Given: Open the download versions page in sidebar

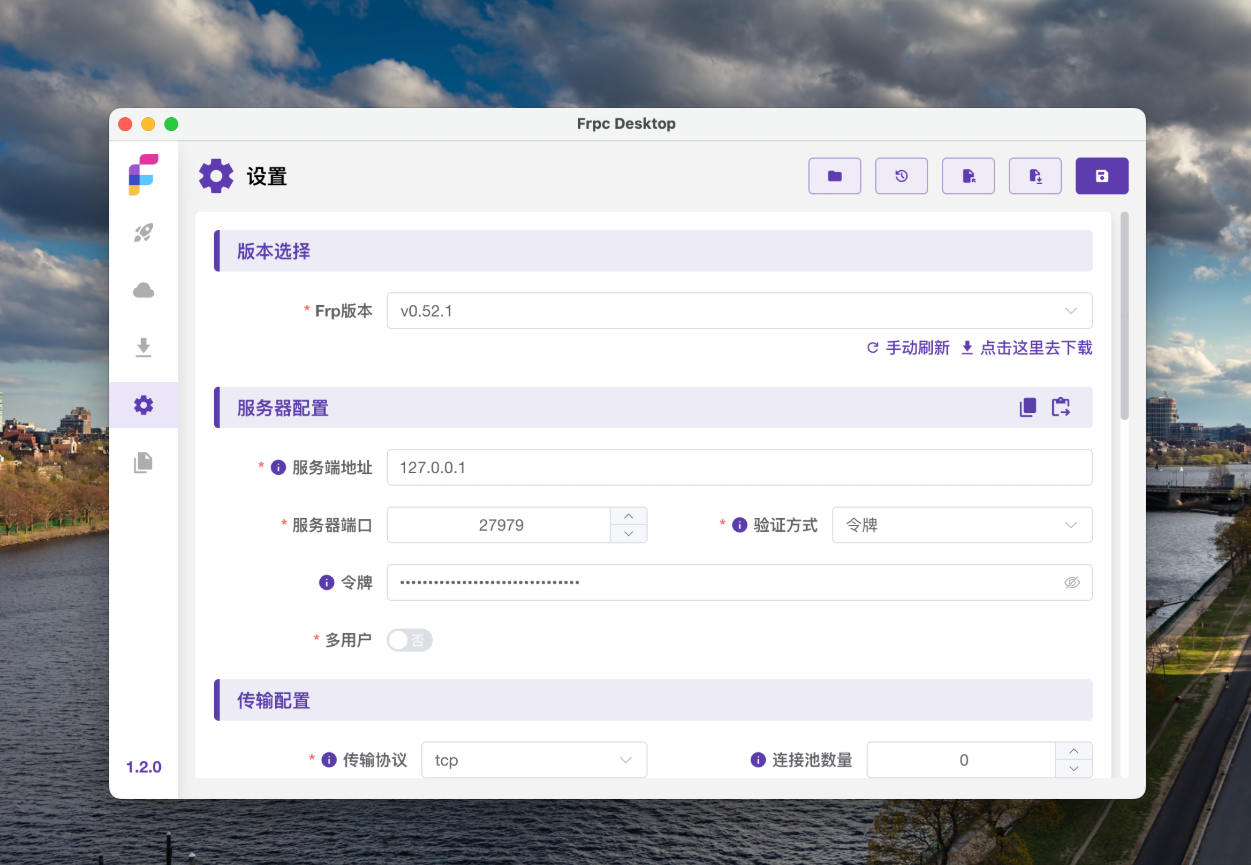Looking at the screenshot, I should 143,347.
